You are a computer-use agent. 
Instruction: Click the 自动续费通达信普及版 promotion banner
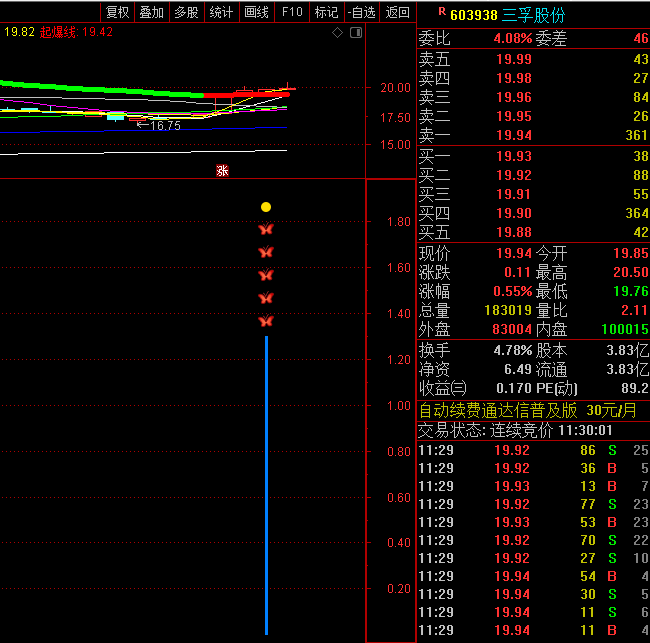pos(498,410)
